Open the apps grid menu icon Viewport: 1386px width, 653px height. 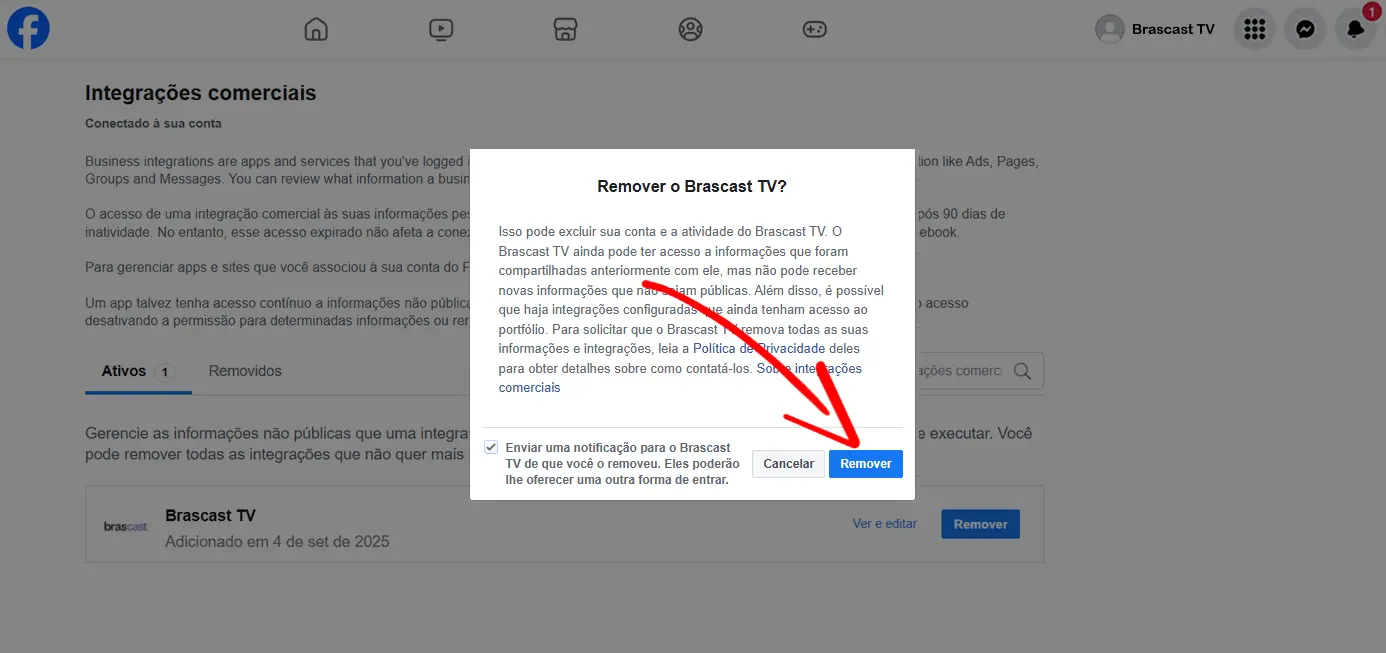click(1254, 29)
